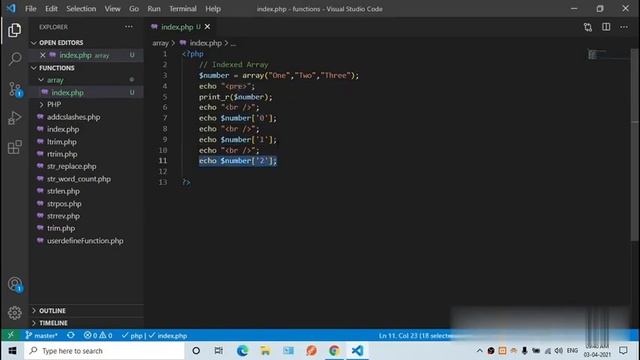Expand the Timeline section
This screenshot has width=640, height=360.
click(53, 323)
